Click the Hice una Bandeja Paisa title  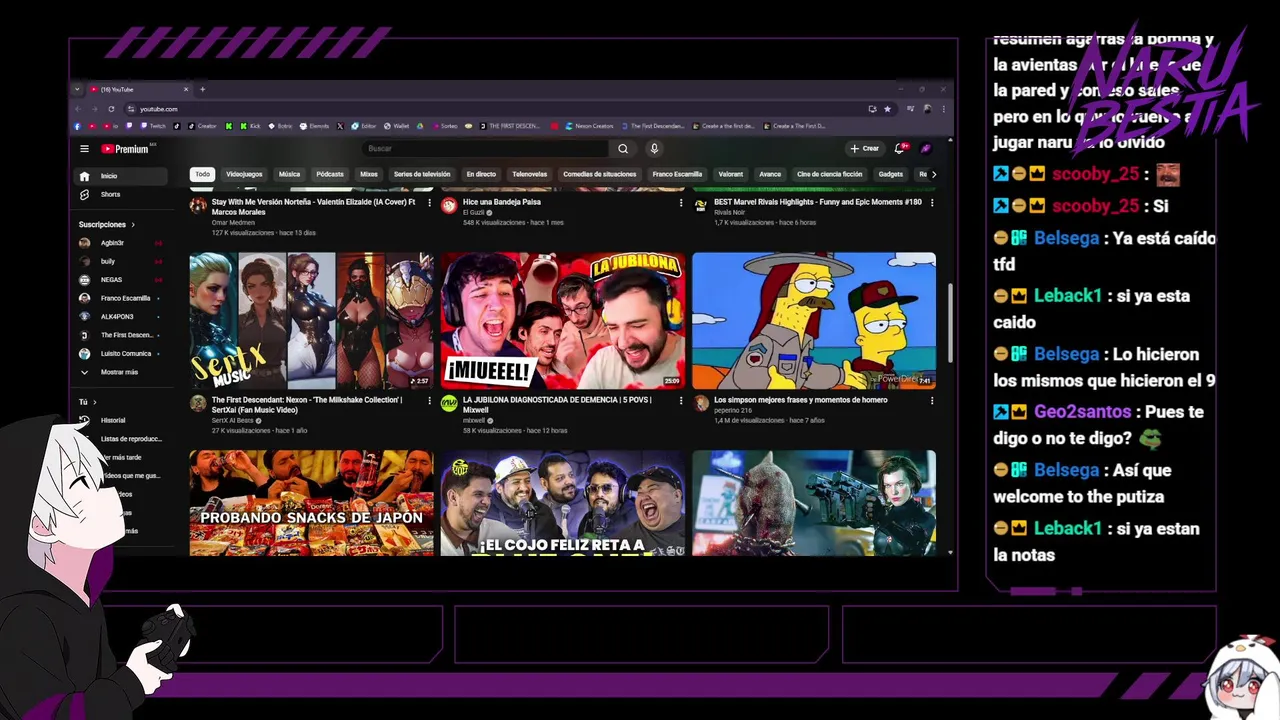[502, 202]
